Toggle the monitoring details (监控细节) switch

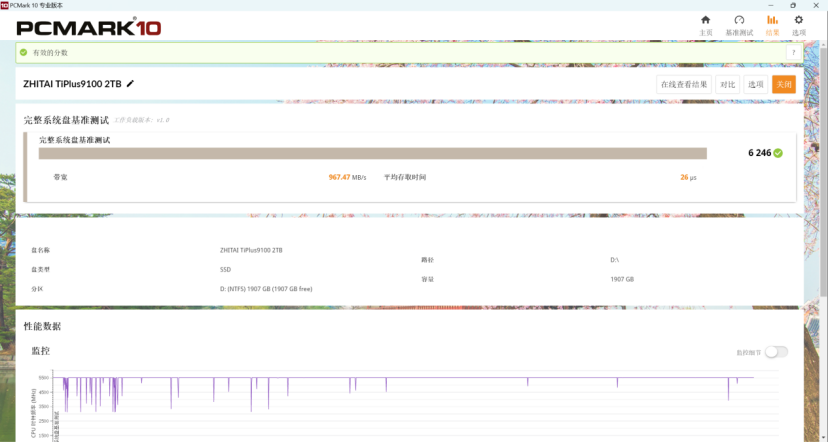coord(776,352)
